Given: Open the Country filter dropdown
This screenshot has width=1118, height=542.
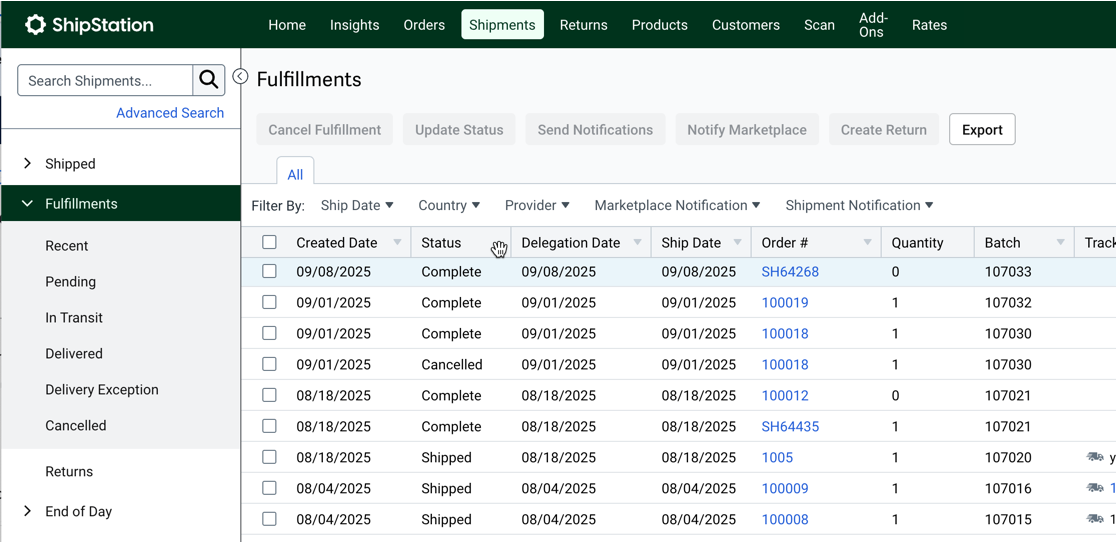Looking at the screenshot, I should (x=449, y=205).
